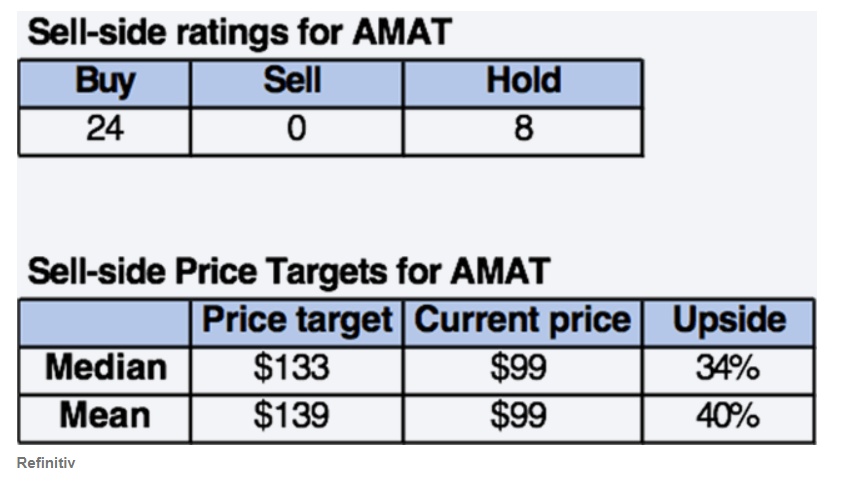Click the Hold count cell showing 8
This screenshot has width=841, height=483.
click(x=522, y=131)
